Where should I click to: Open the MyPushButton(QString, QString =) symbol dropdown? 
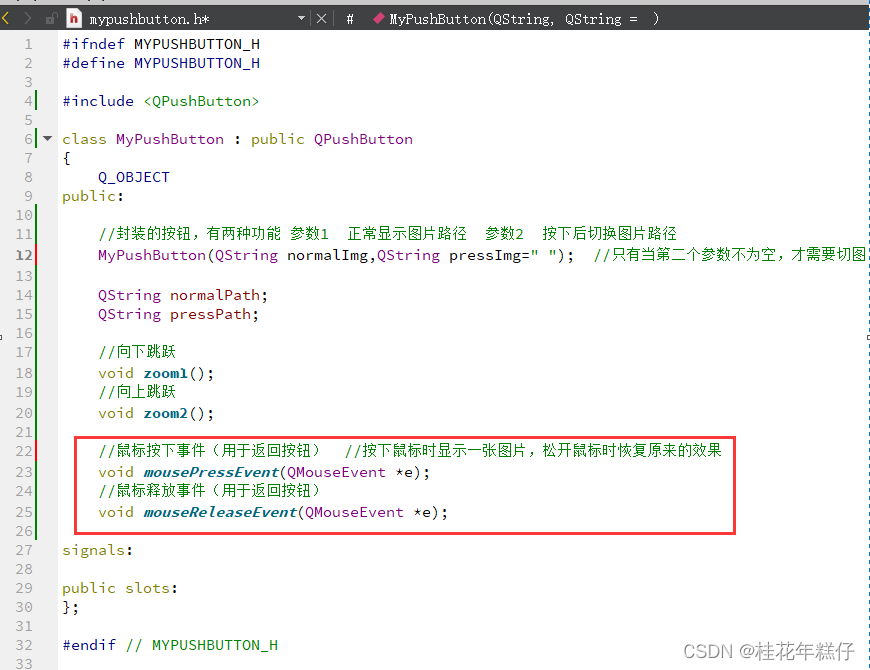pos(524,19)
